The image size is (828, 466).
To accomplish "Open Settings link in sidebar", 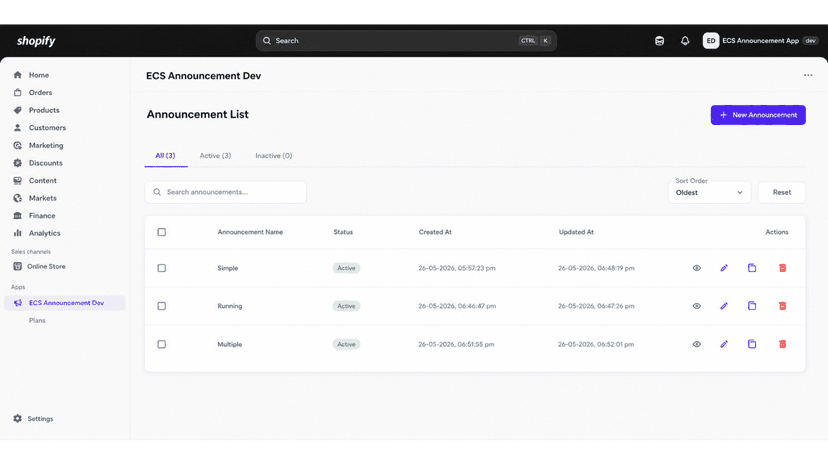I will click(x=40, y=418).
